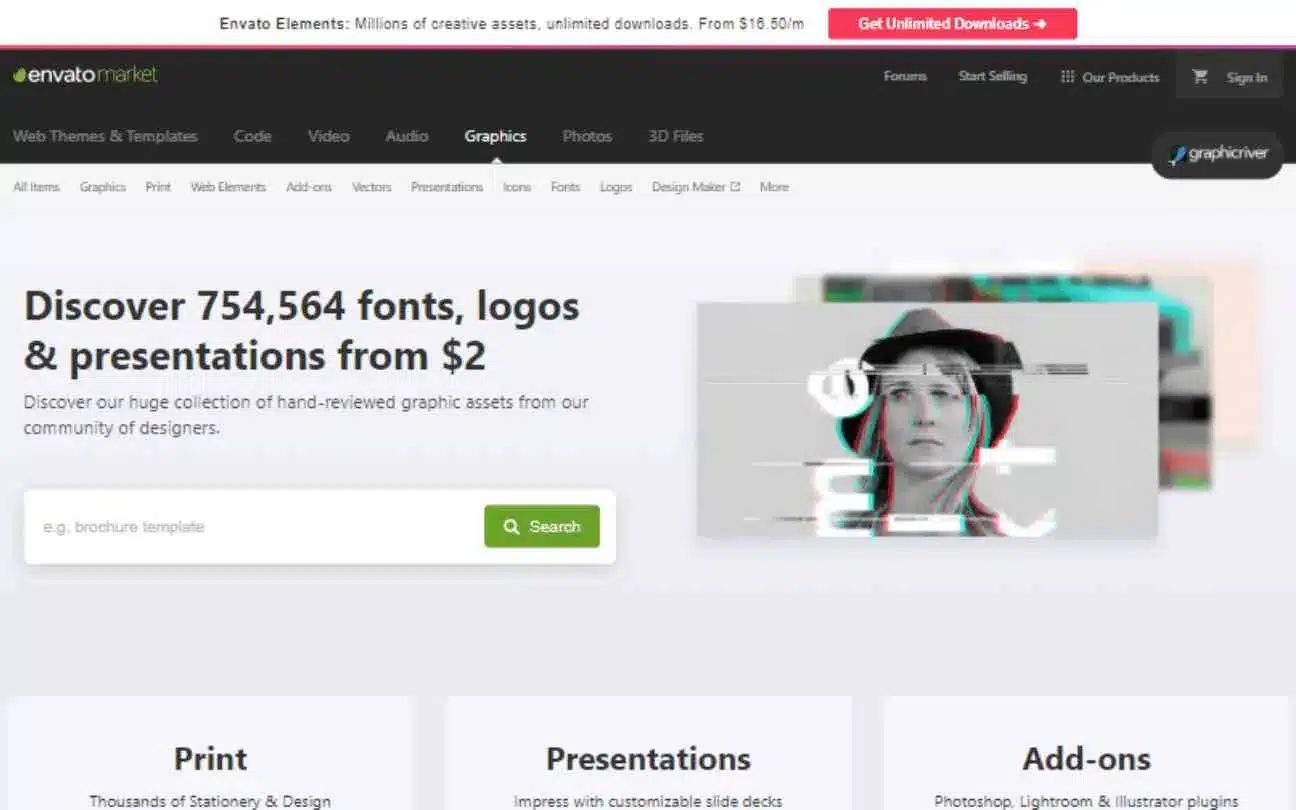Screen dimensions: 1296x810
Task: Click the Sign In link
Action: point(1247,77)
